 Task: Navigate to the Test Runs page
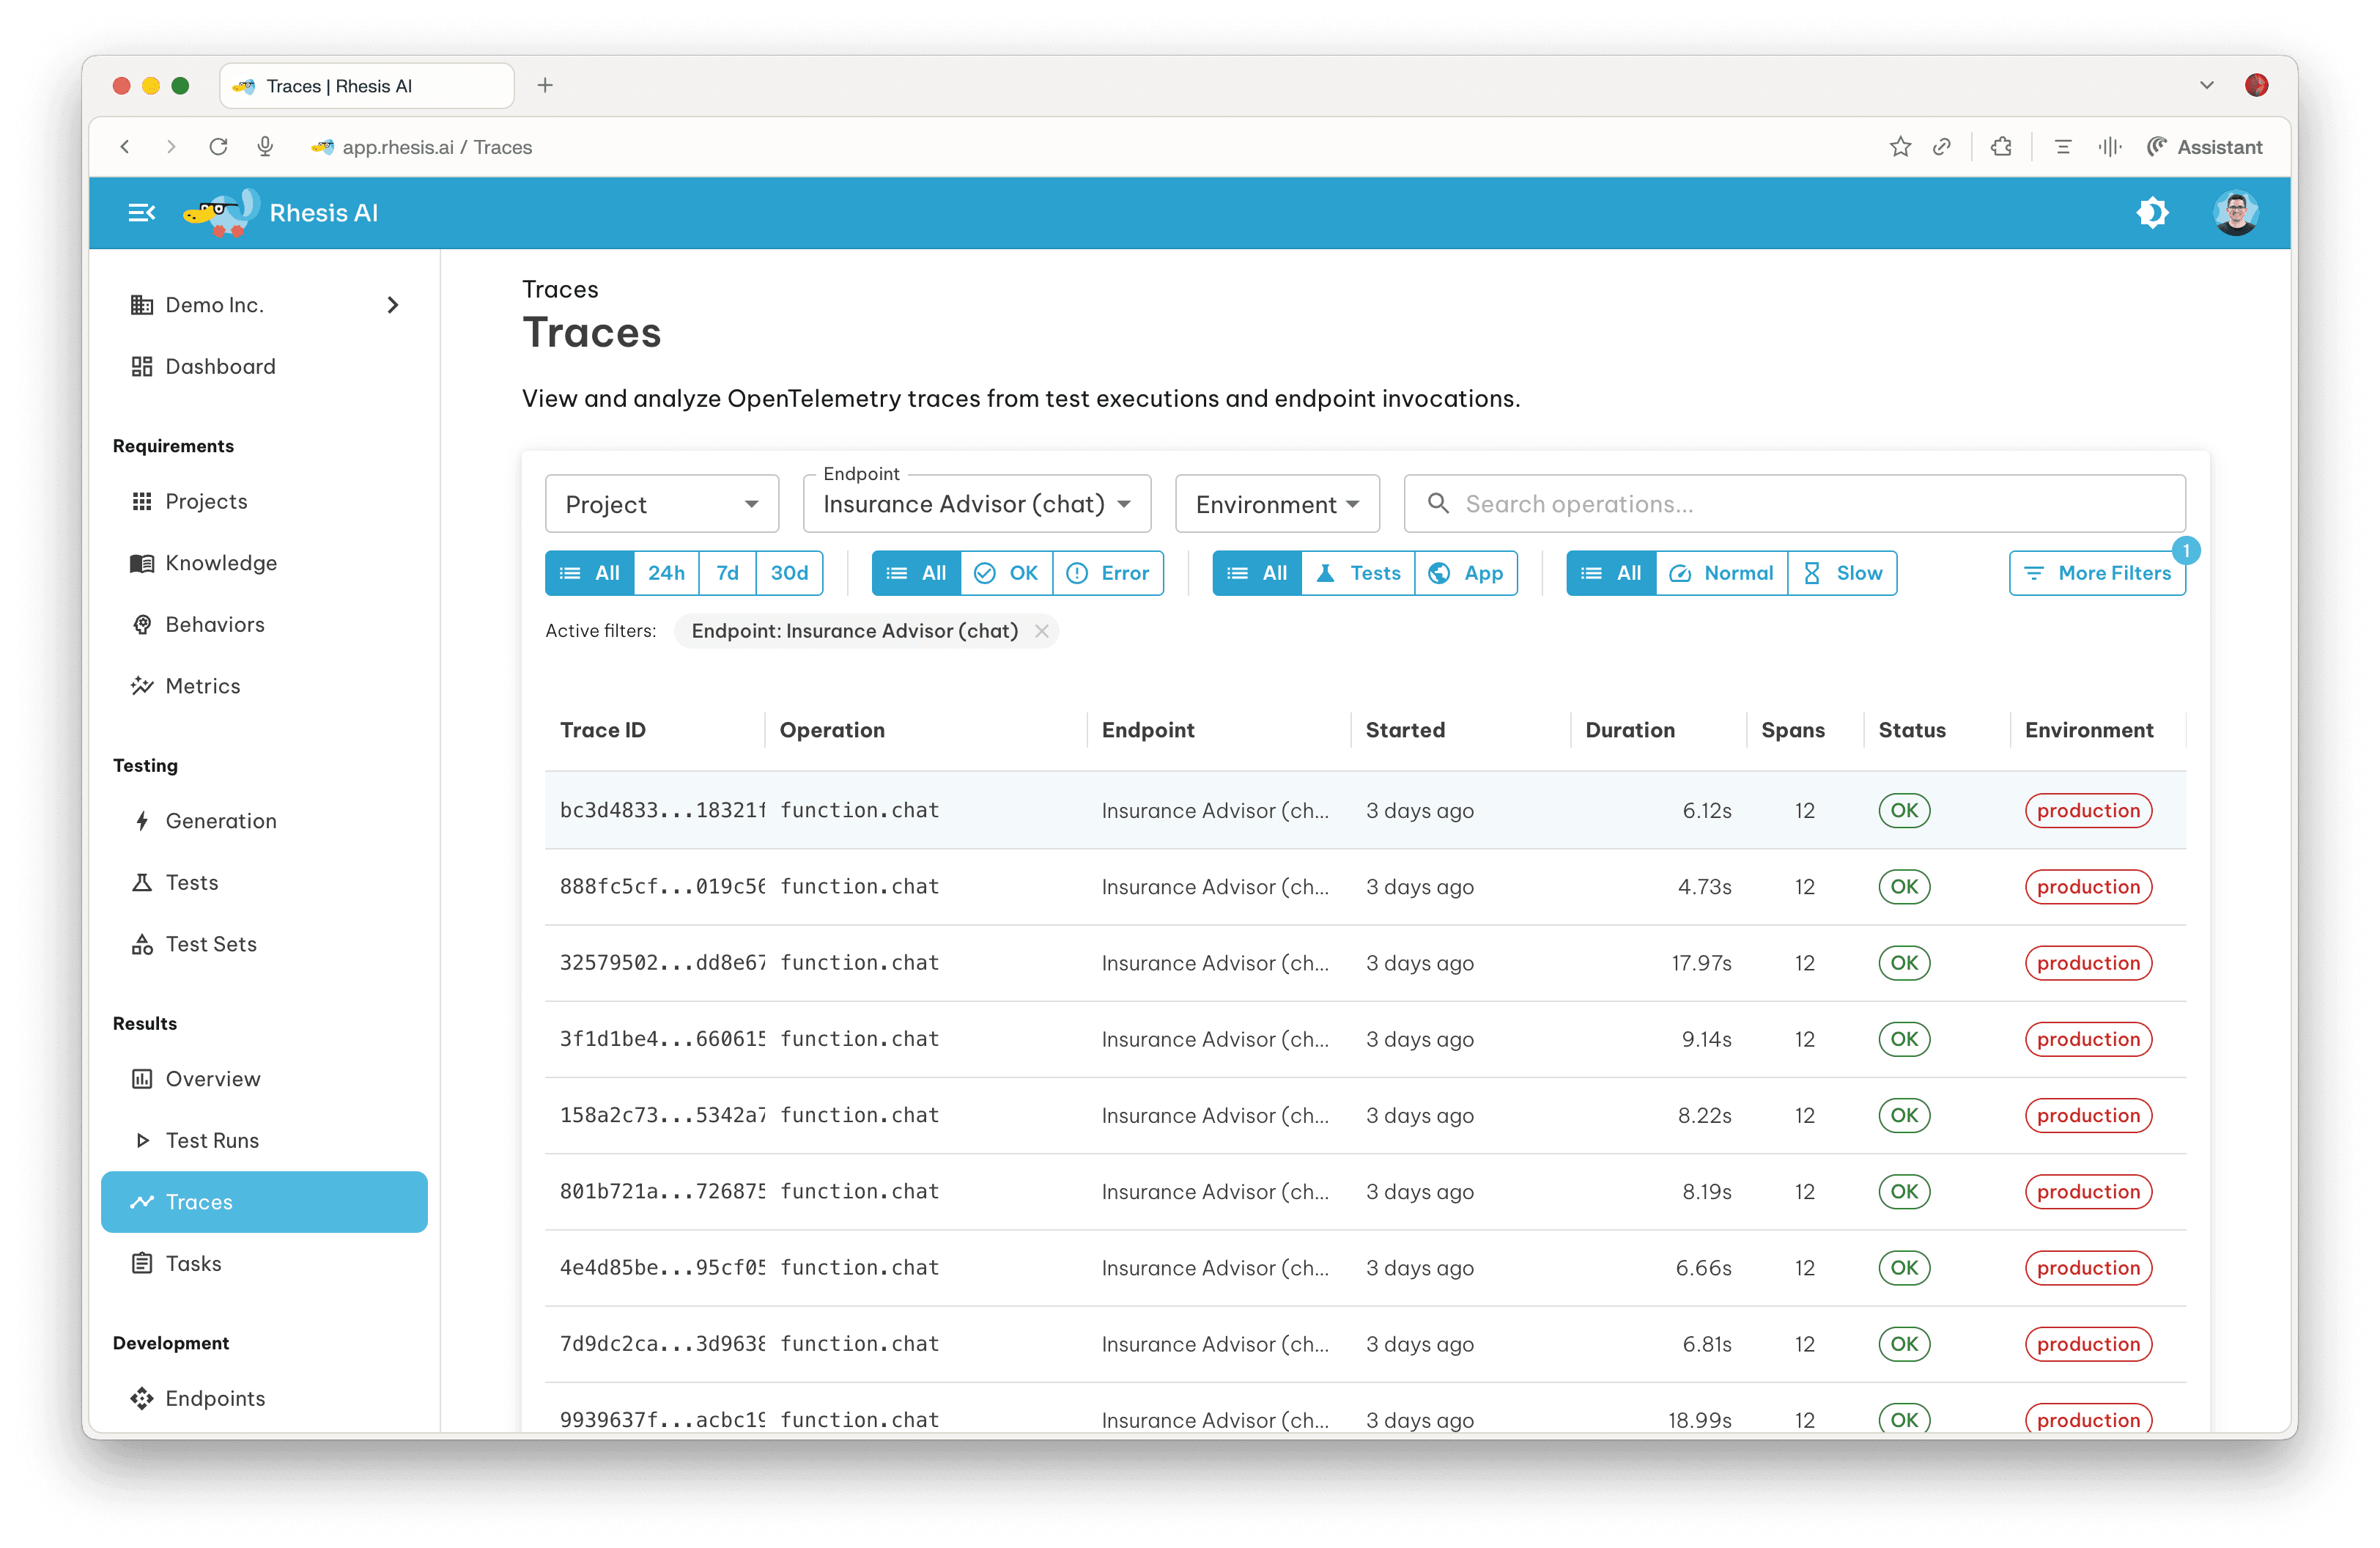[212, 1140]
